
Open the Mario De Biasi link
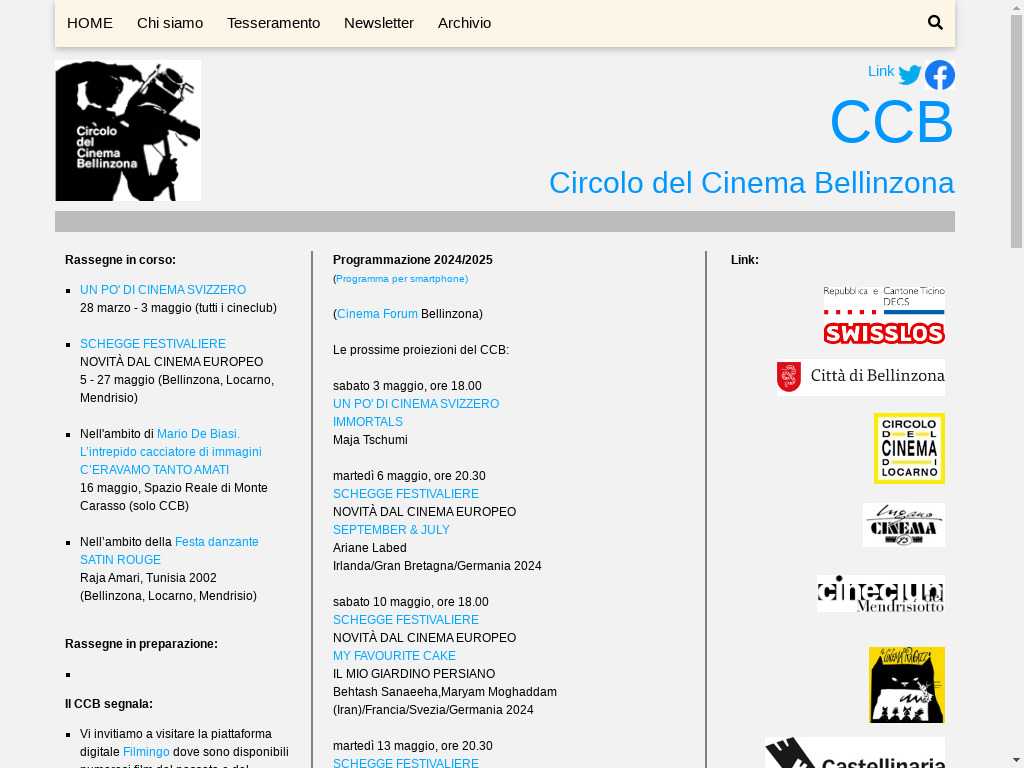point(199,434)
